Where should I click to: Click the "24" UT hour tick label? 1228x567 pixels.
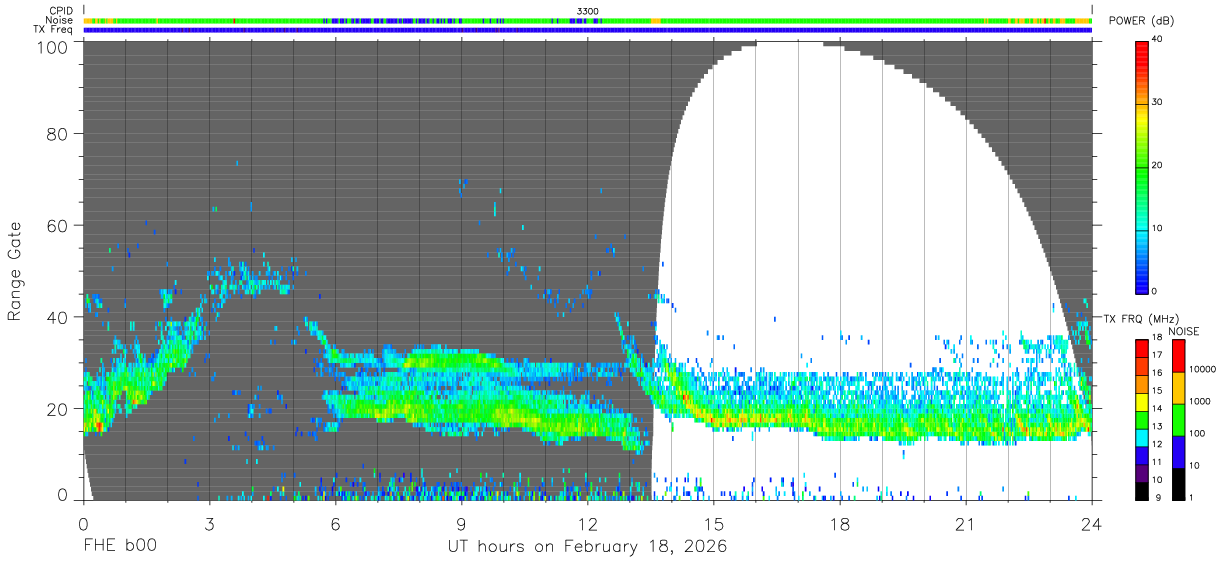click(x=1092, y=524)
